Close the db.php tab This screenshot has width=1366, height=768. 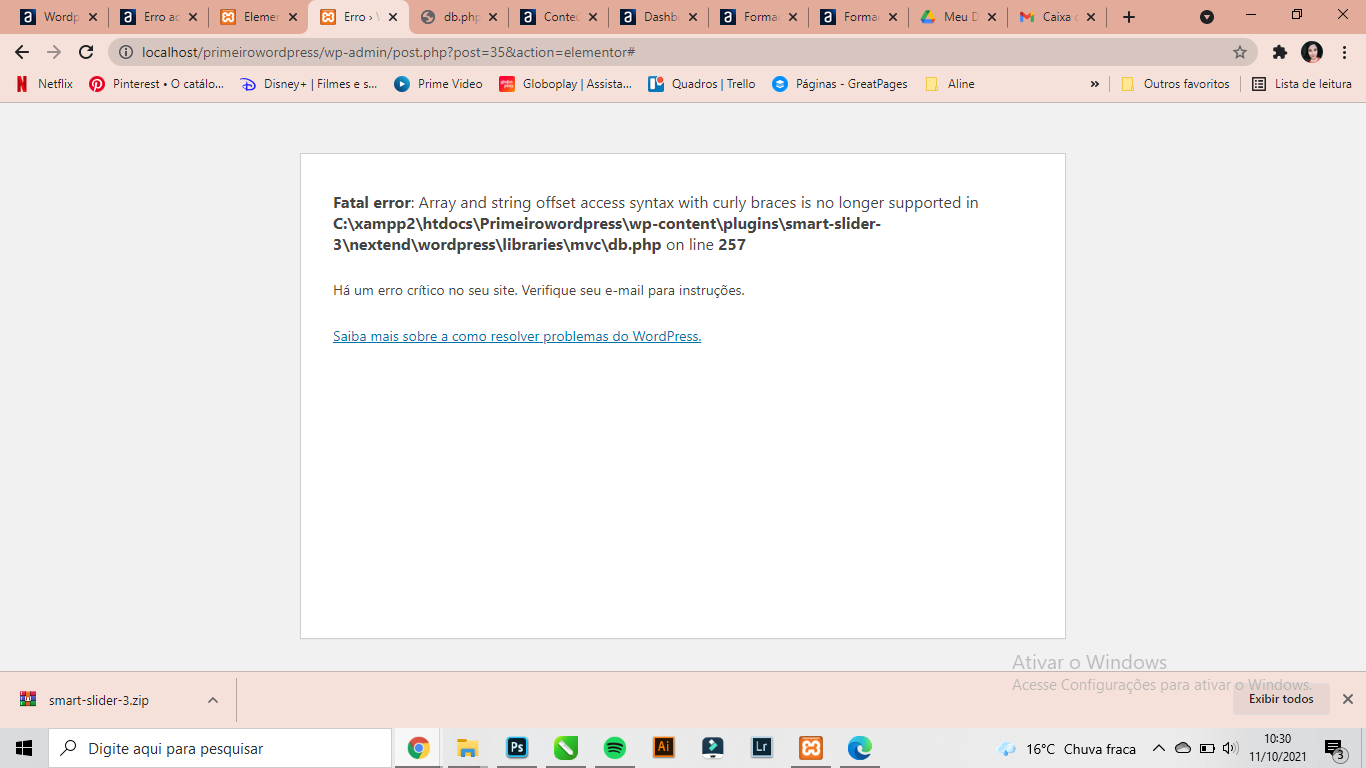(x=492, y=17)
